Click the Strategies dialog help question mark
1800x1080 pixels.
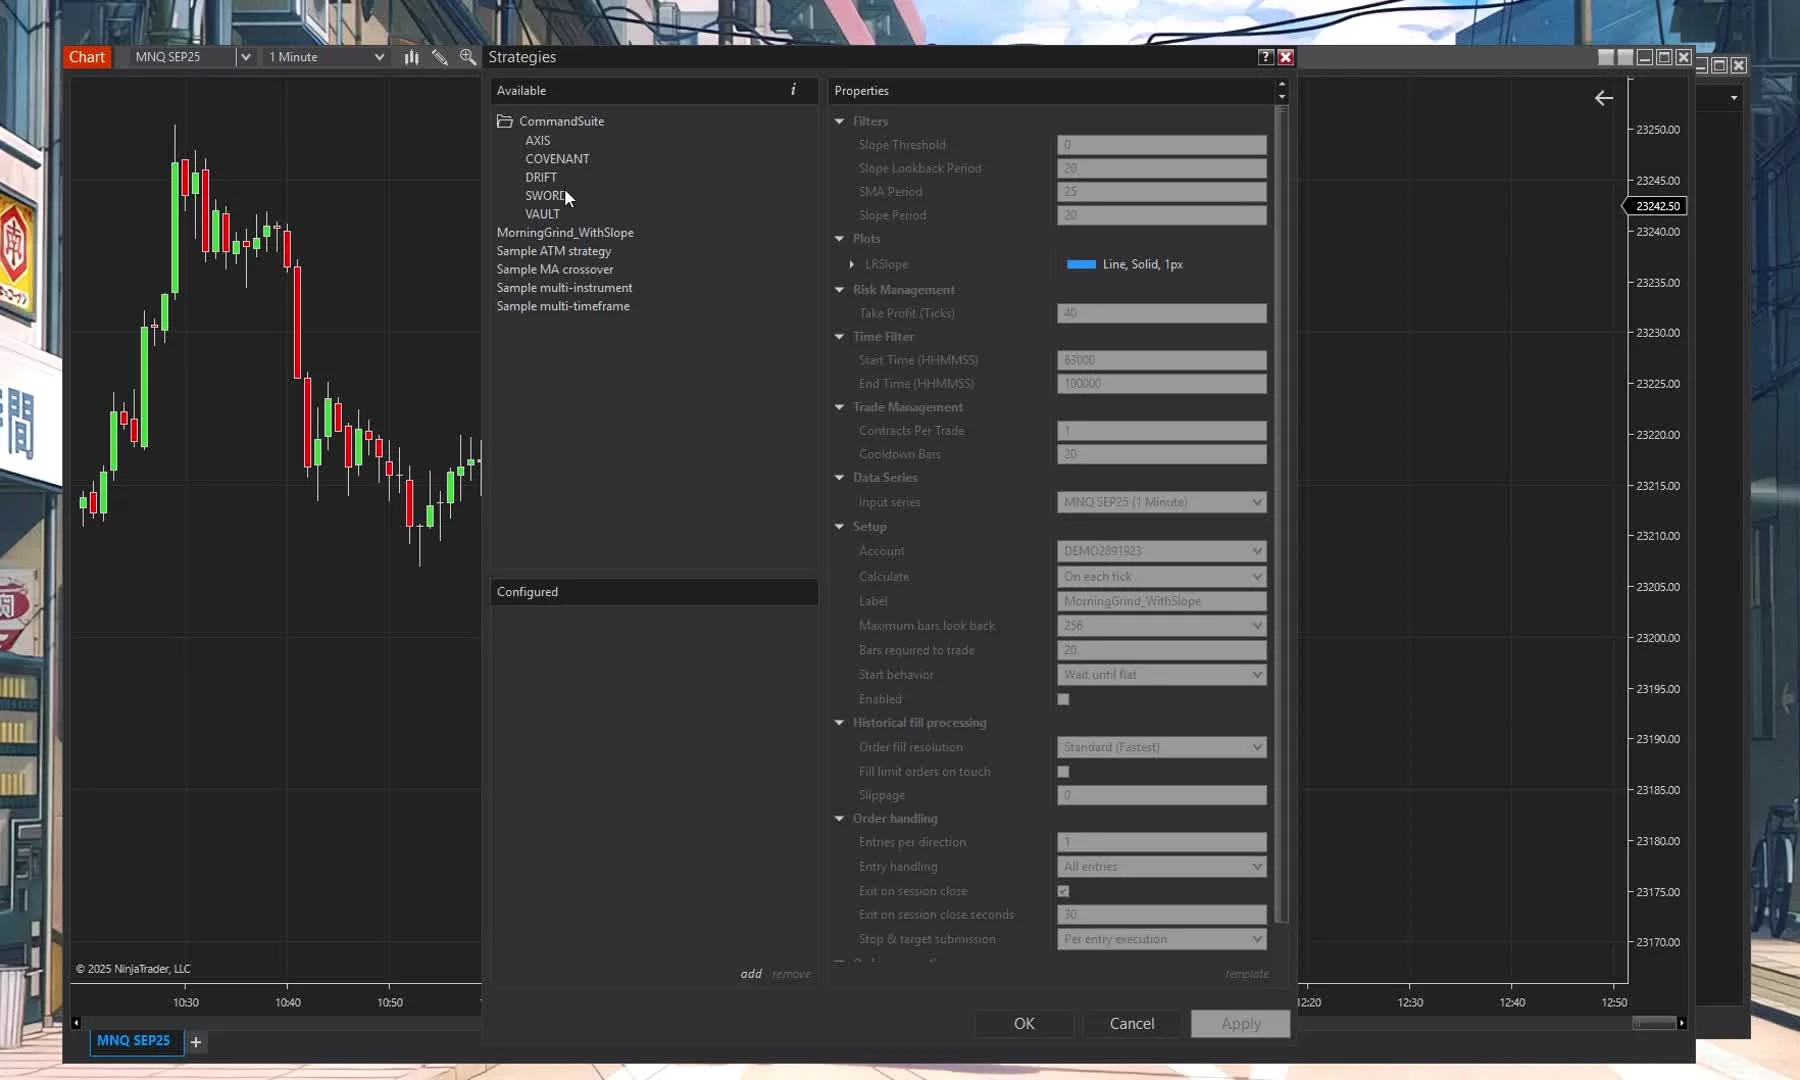pos(1265,57)
